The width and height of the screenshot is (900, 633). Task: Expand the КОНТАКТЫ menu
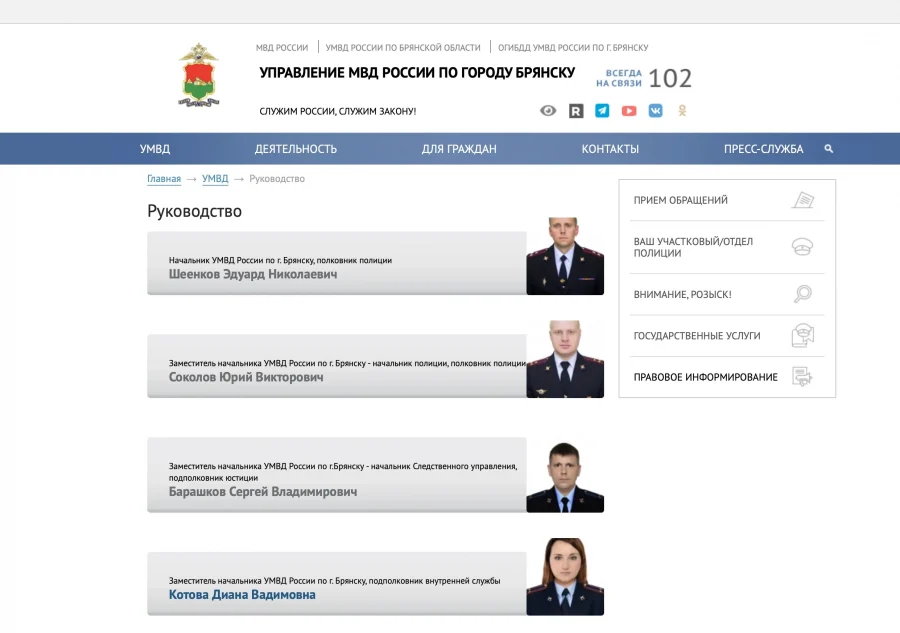(x=610, y=149)
